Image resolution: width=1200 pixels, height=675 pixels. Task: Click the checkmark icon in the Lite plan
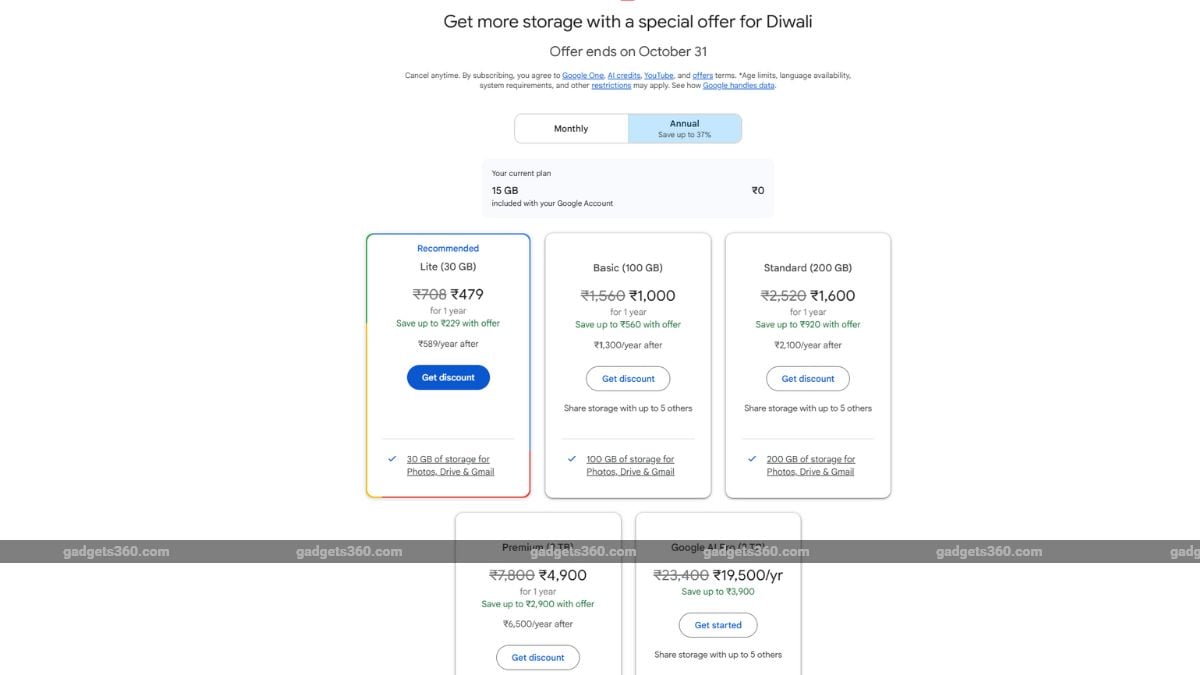click(x=392, y=459)
